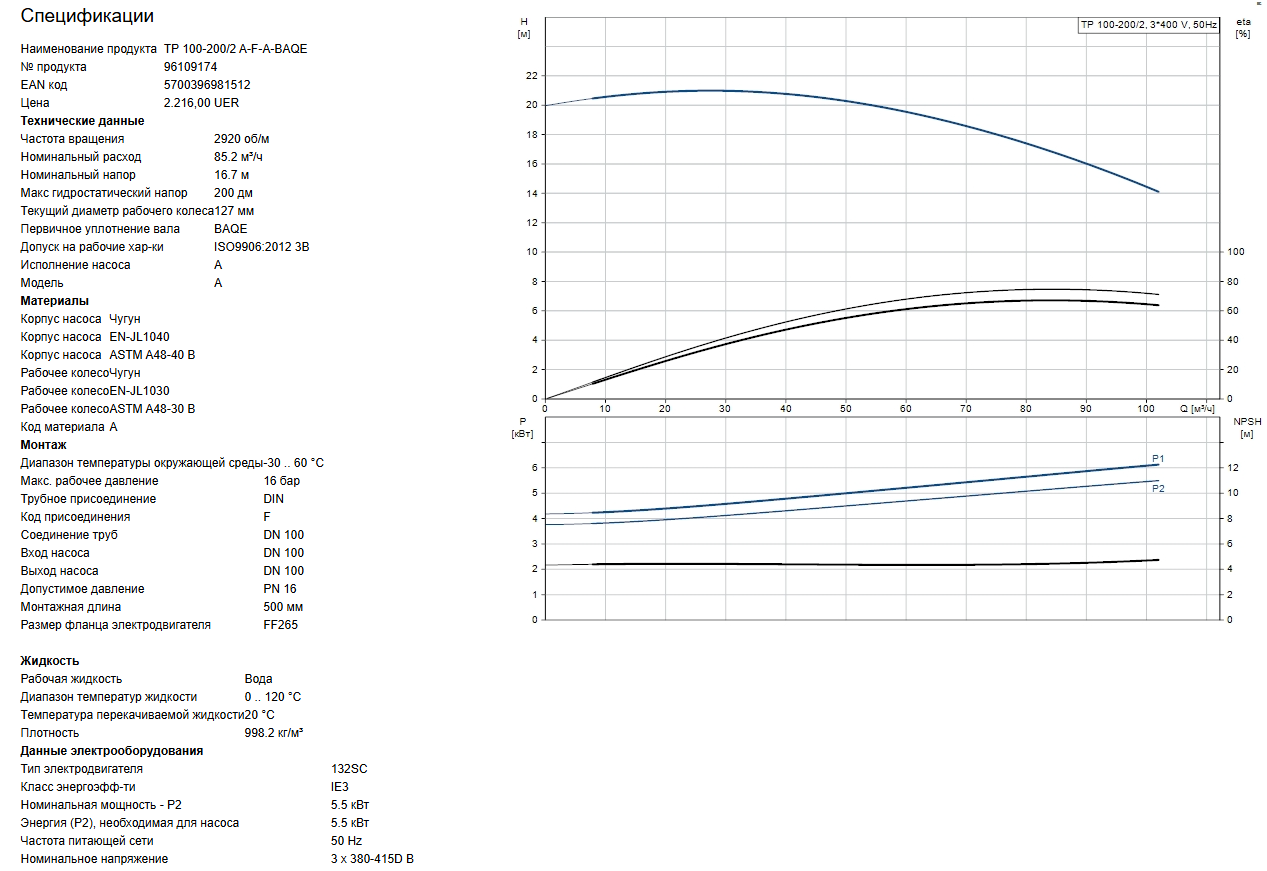Click fluid temperature range "0 .. 120 °C"
The width and height of the screenshot is (1267, 871).
coord(273,697)
